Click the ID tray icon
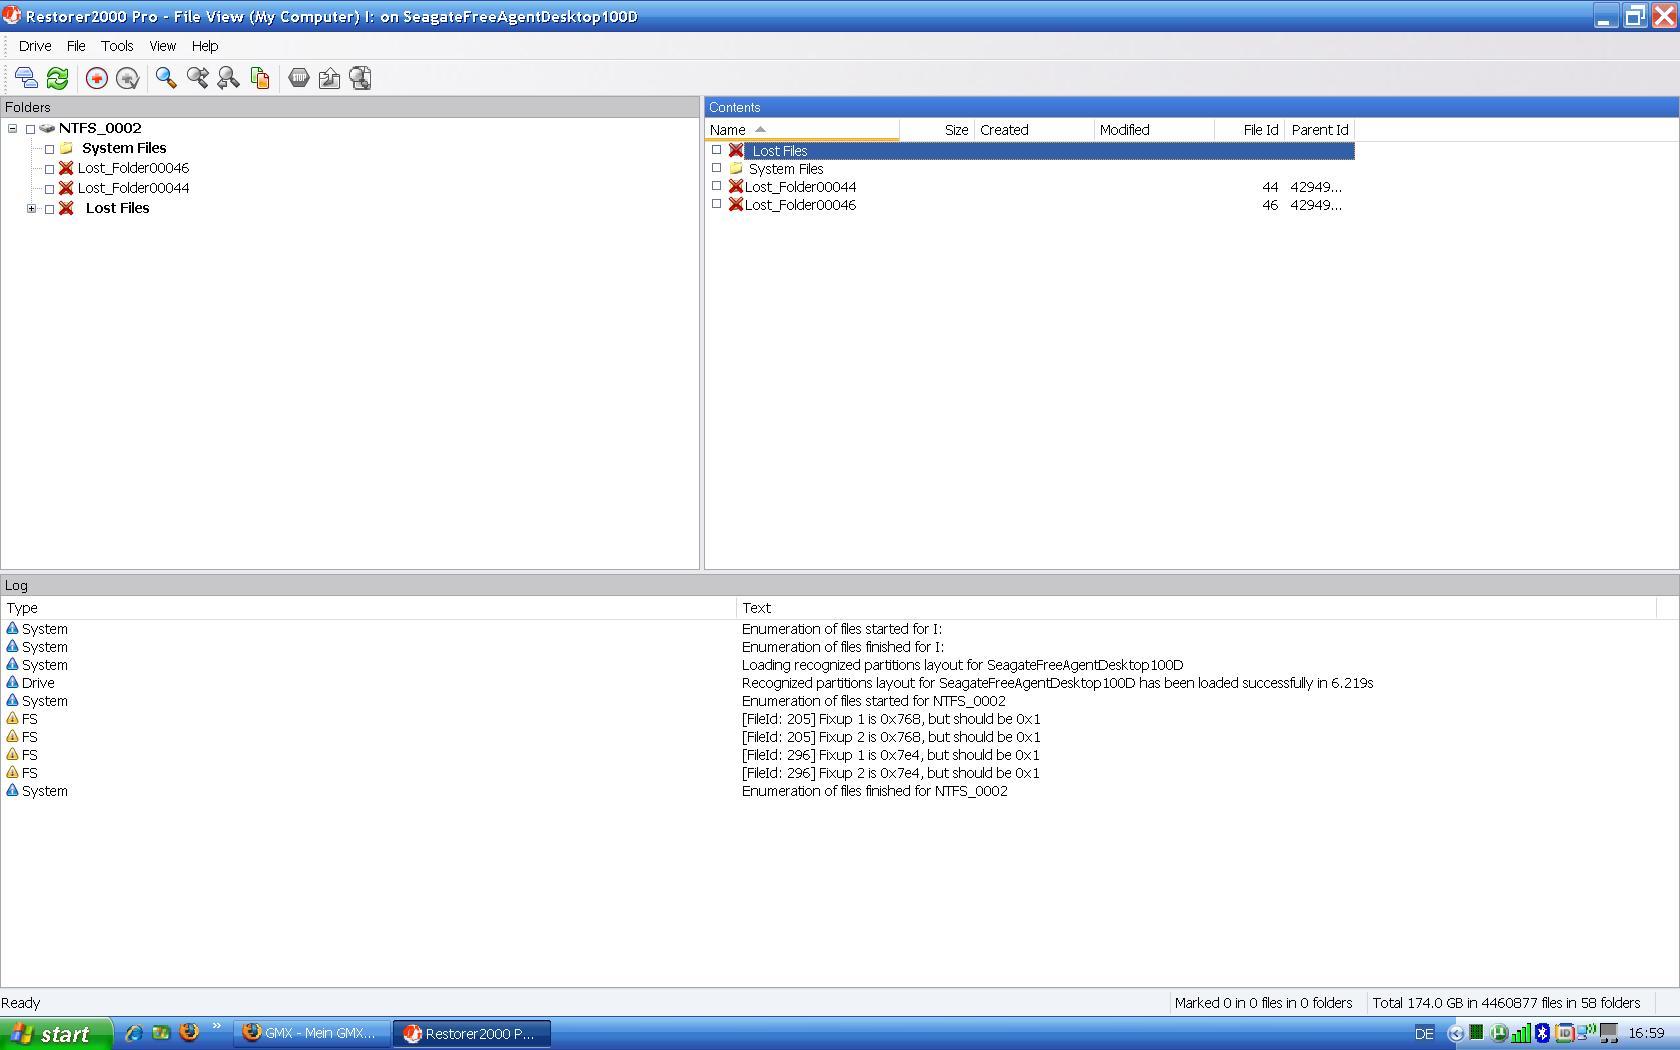This screenshot has height=1050, width=1680. [1565, 1033]
